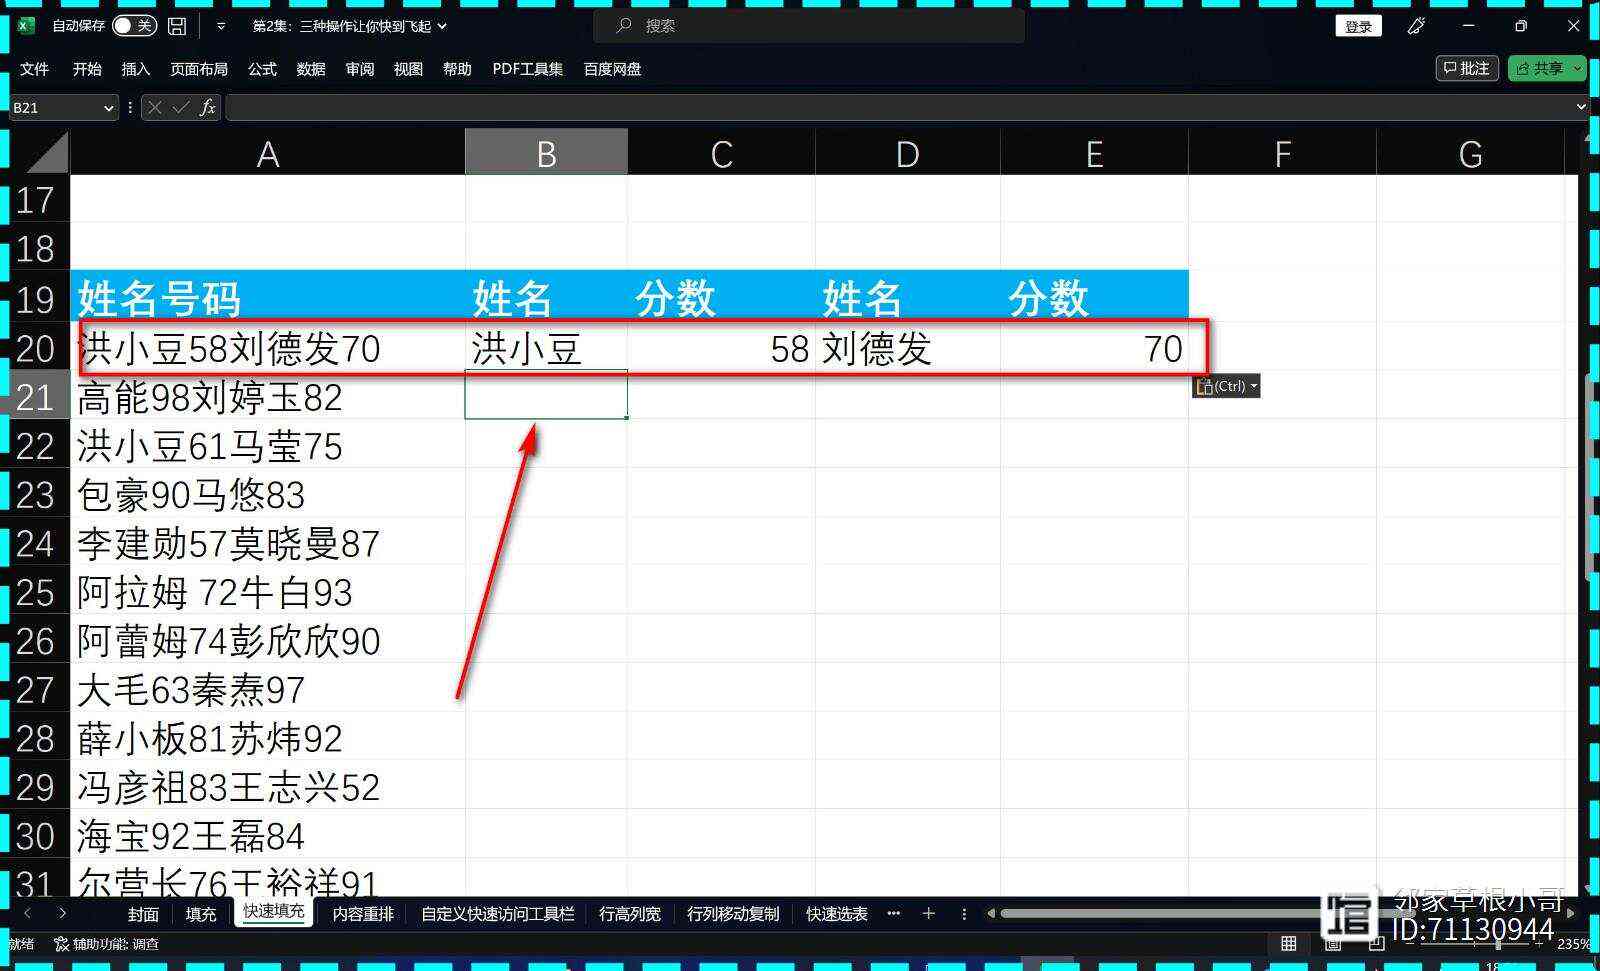Open the 帮助 ribbon tab
1600x971 pixels.
click(x=457, y=69)
